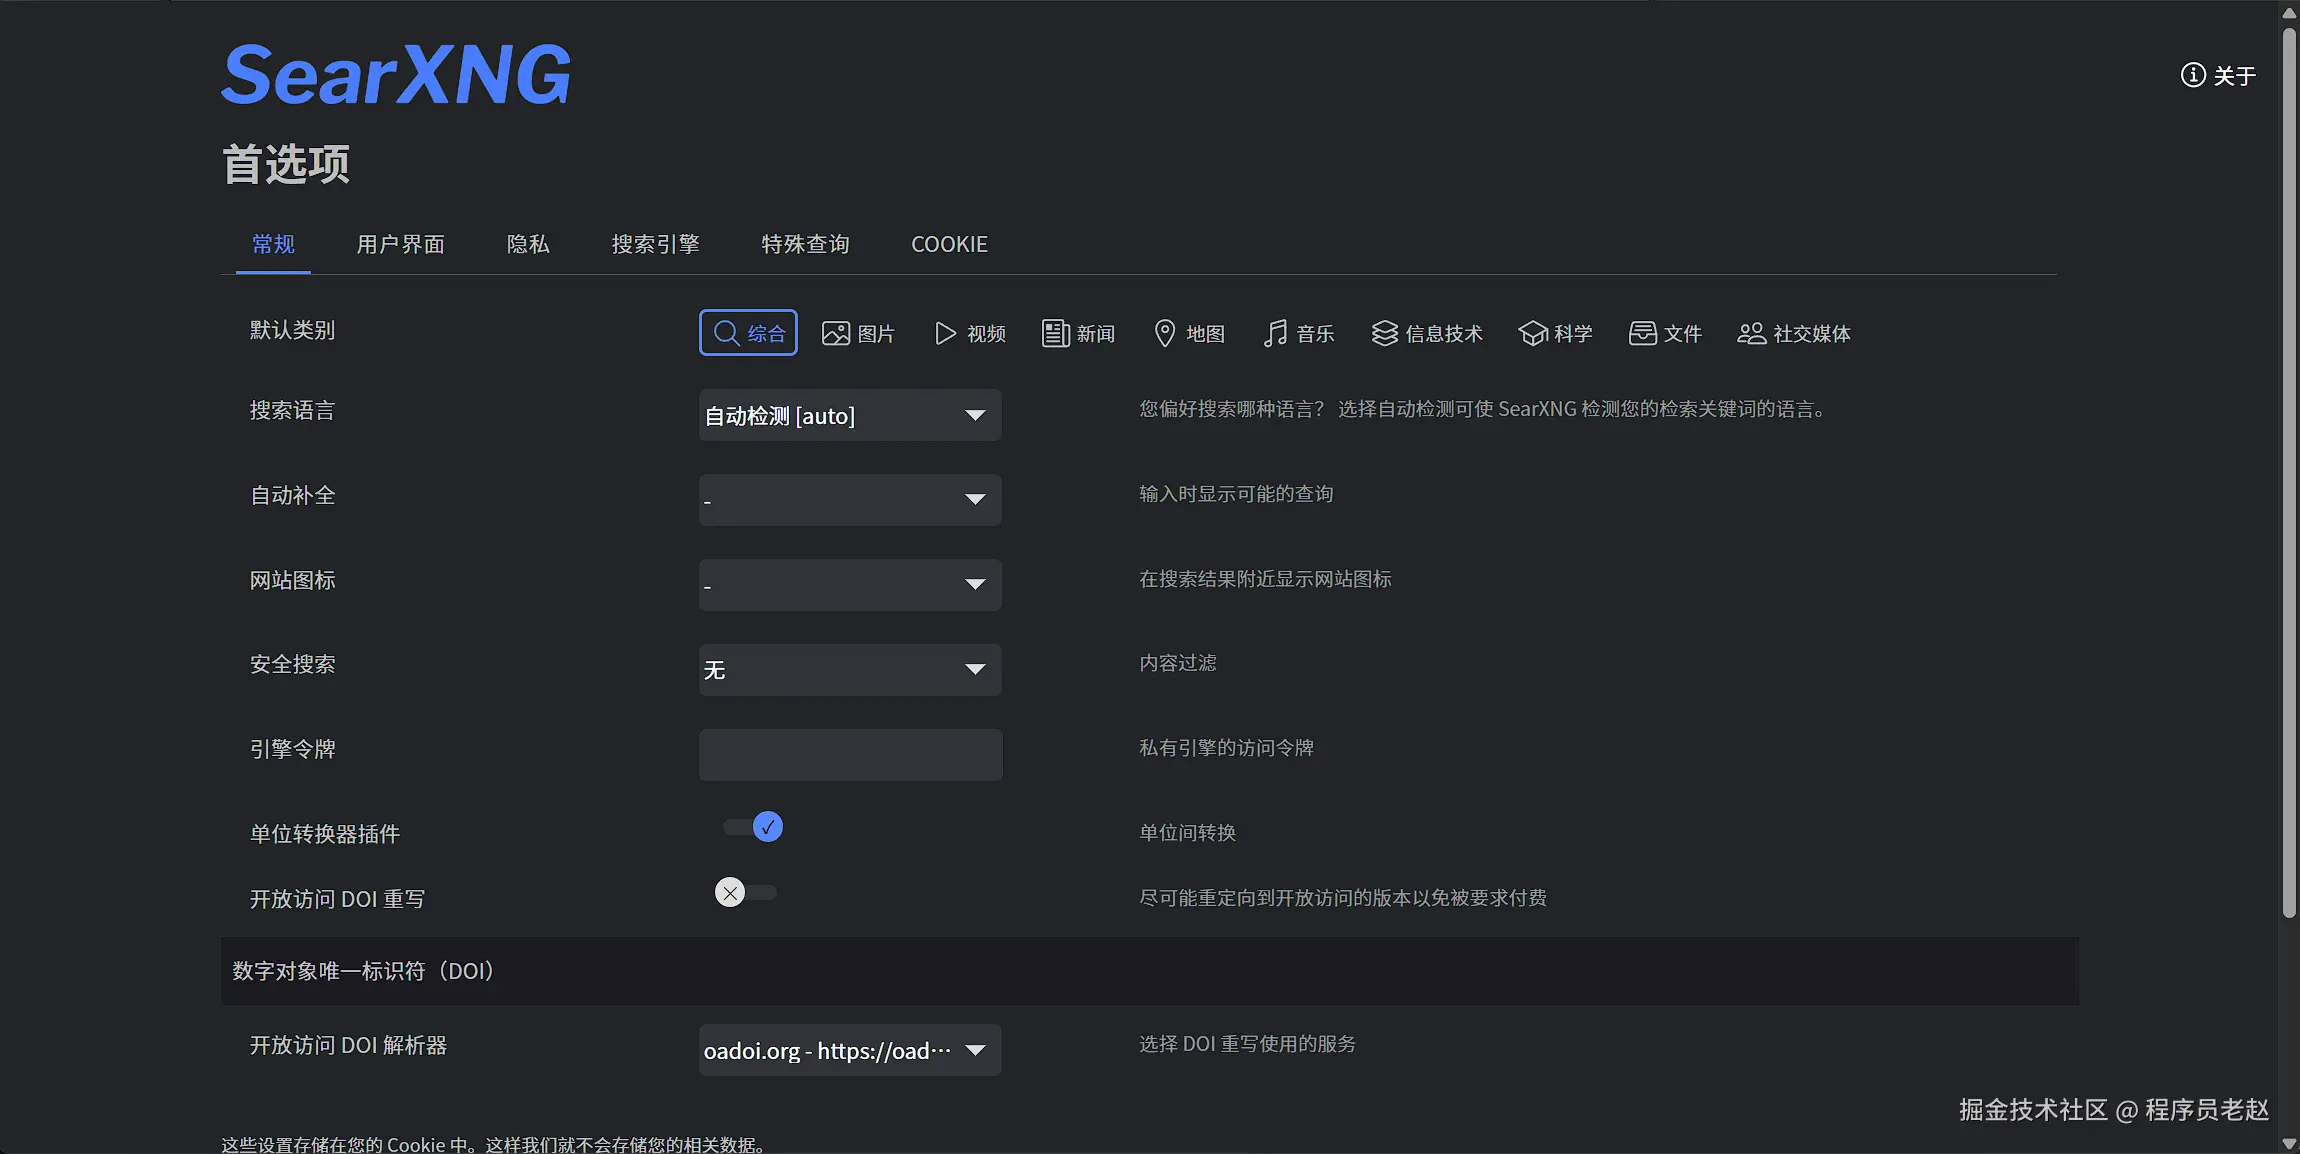Open the 隐私 tab
The width and height of the screenshot is (2300, 1154).
528,245
